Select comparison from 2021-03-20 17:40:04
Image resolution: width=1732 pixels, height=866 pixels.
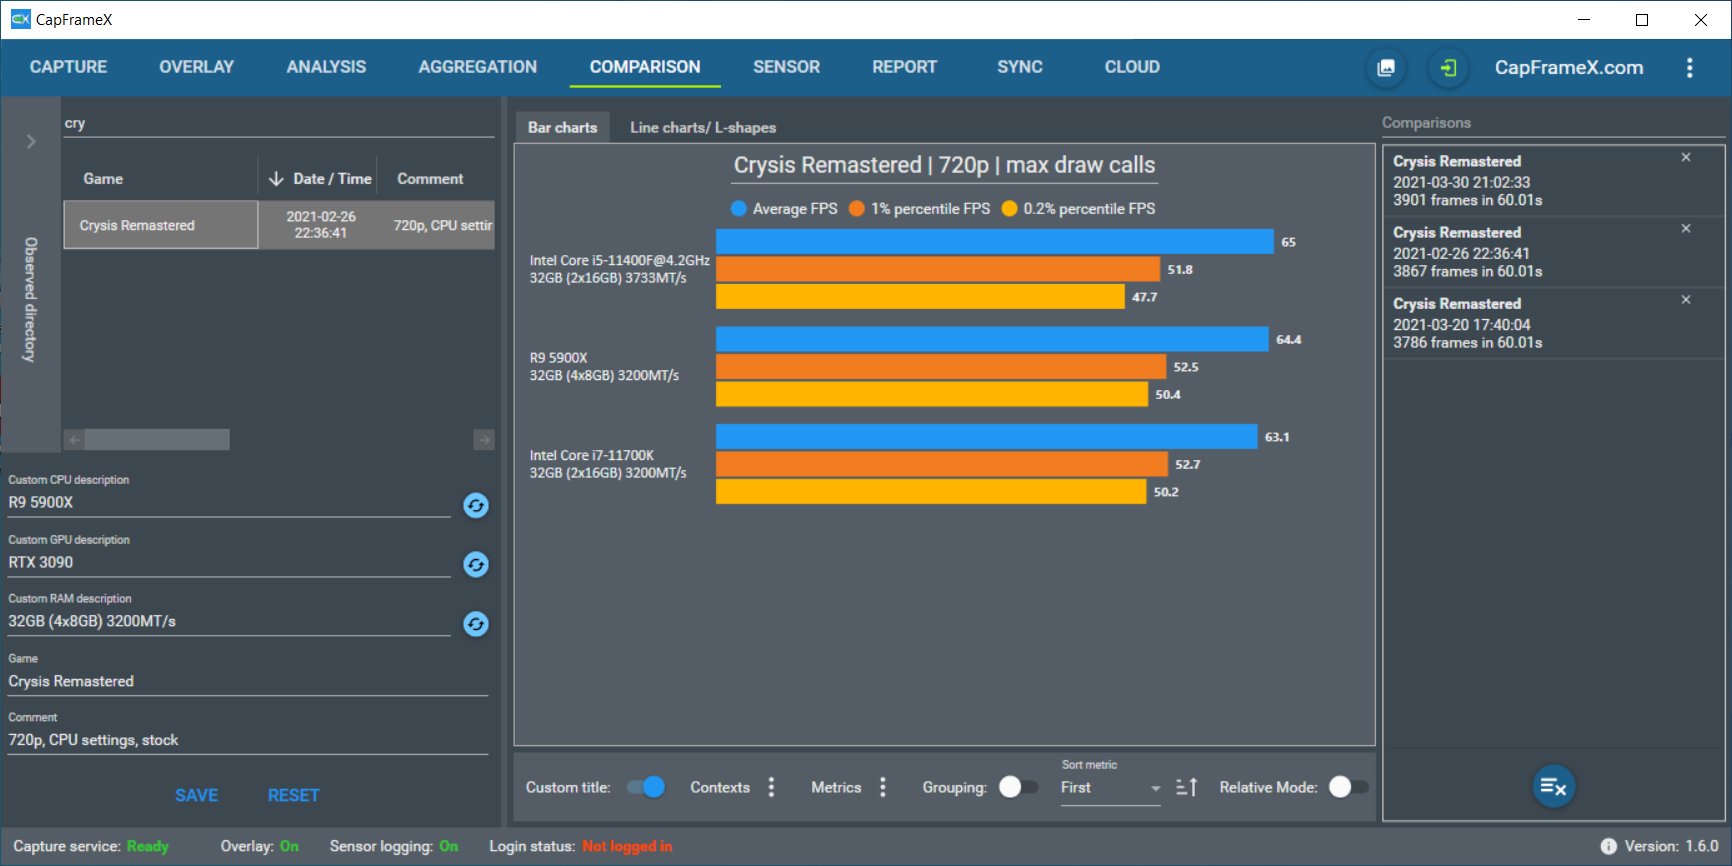(x=1553, y=323)
